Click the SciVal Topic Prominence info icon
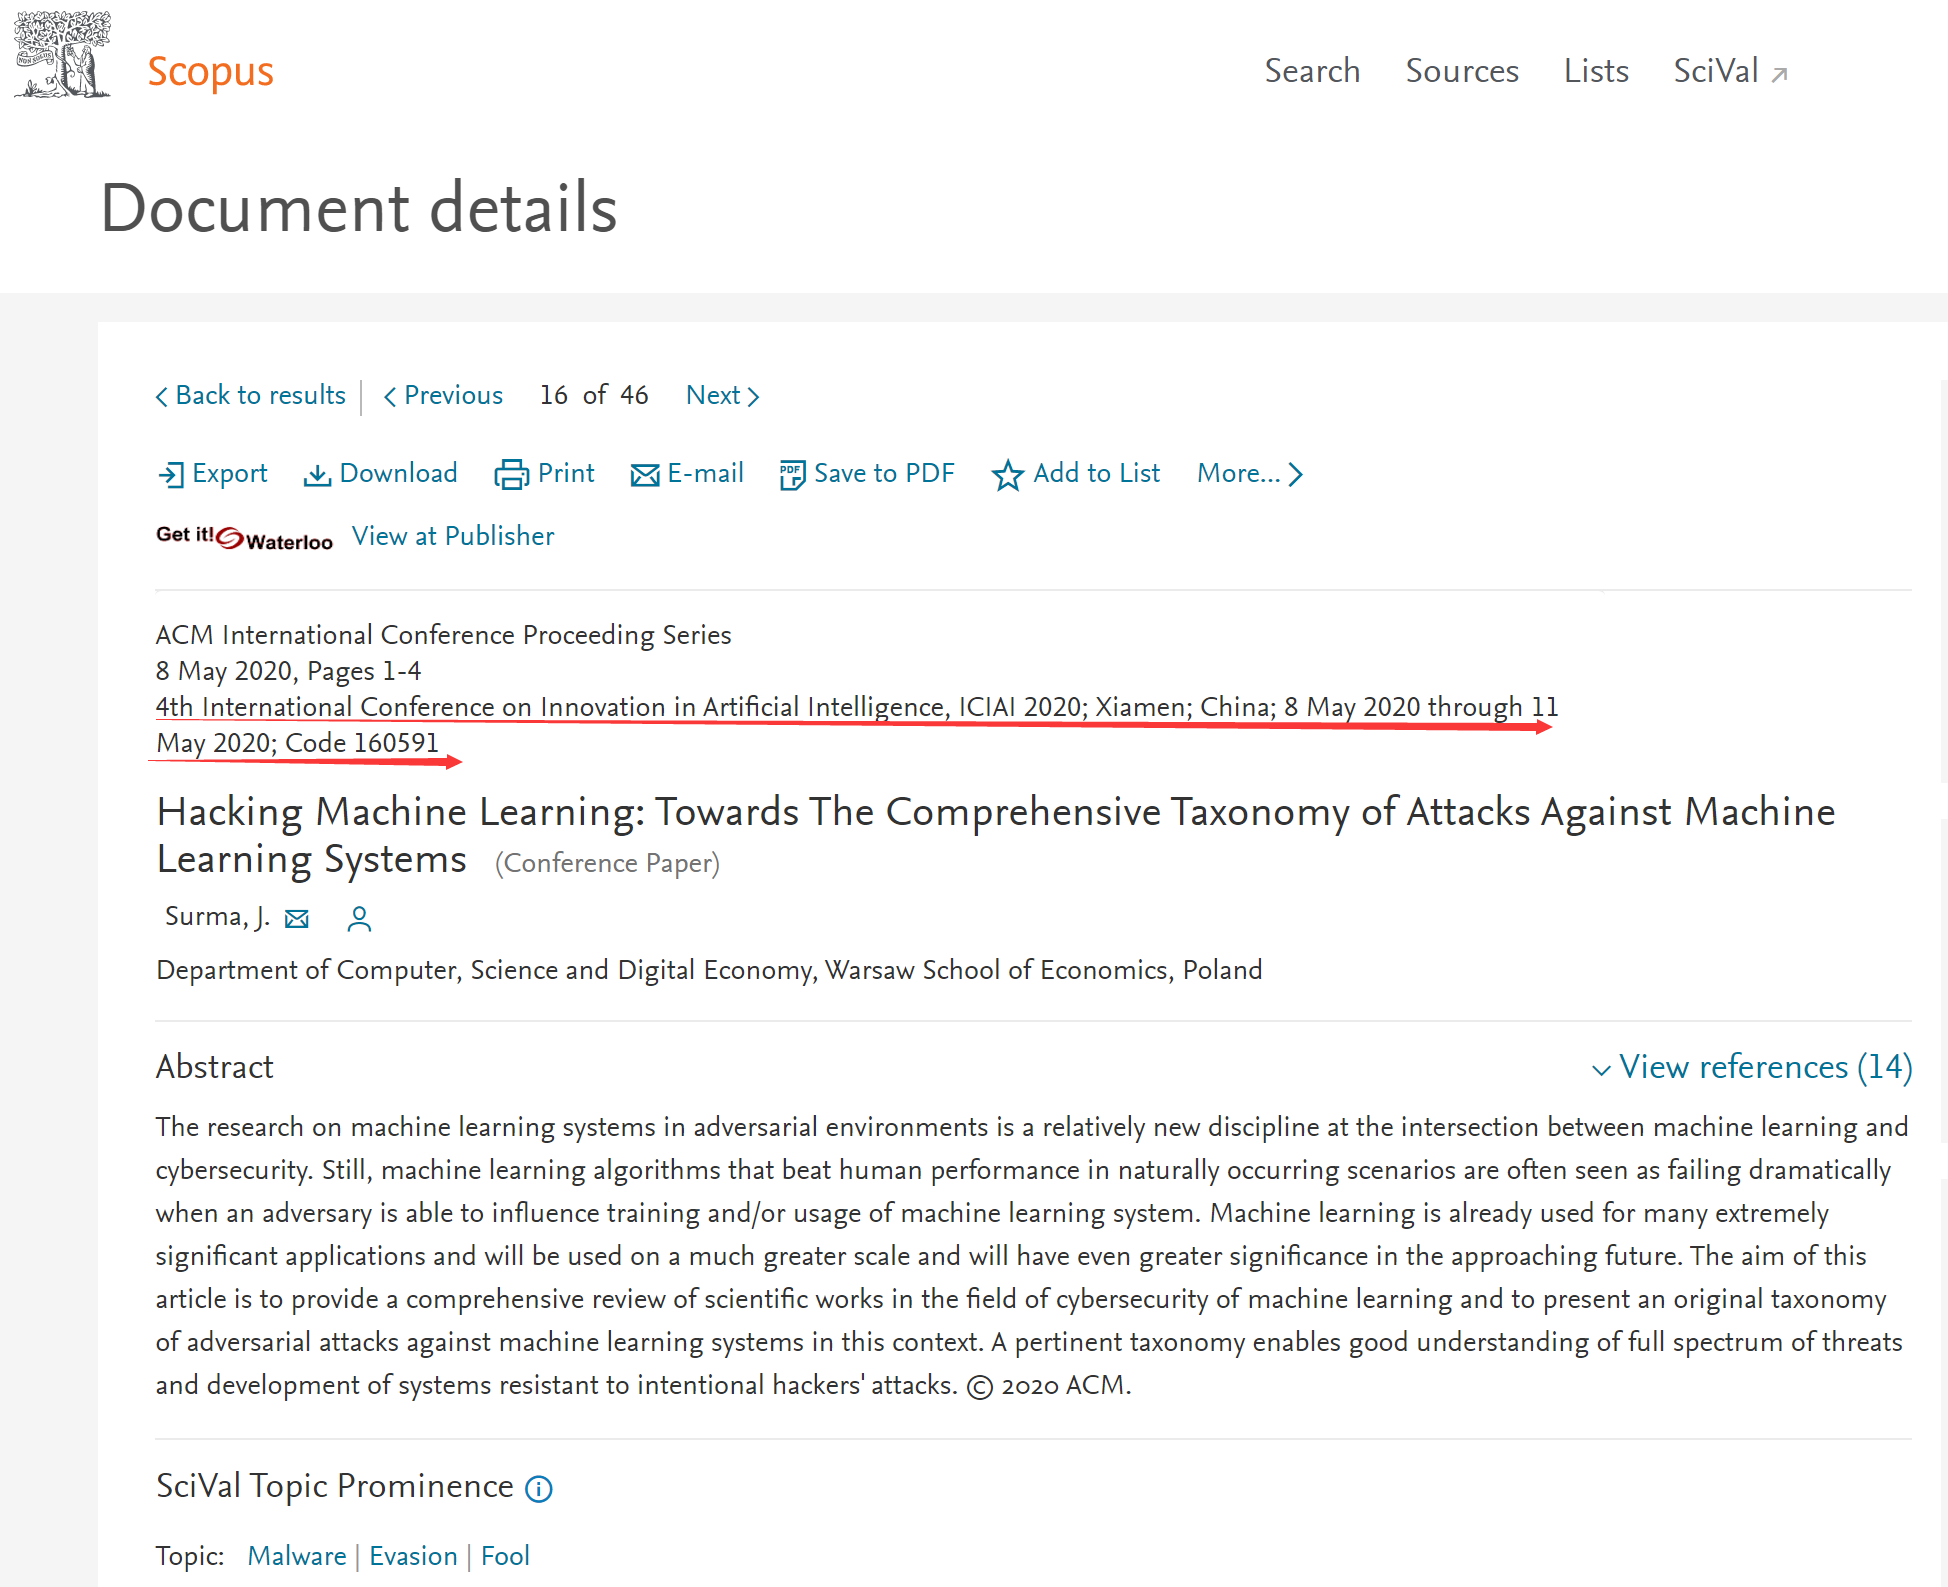This screenshot has width=1948, height=1587. (539, 1489)
